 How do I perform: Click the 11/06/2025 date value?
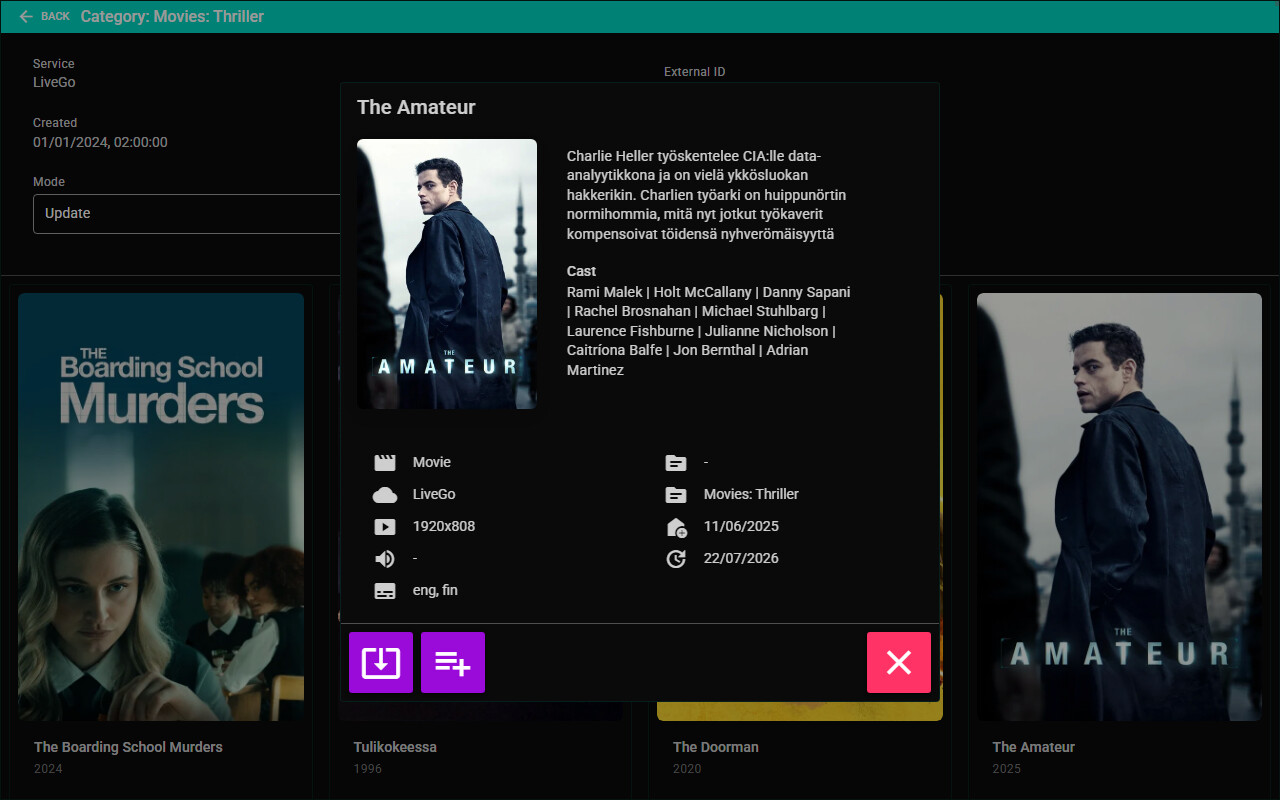pyautogui.click(x=741, y=526)
